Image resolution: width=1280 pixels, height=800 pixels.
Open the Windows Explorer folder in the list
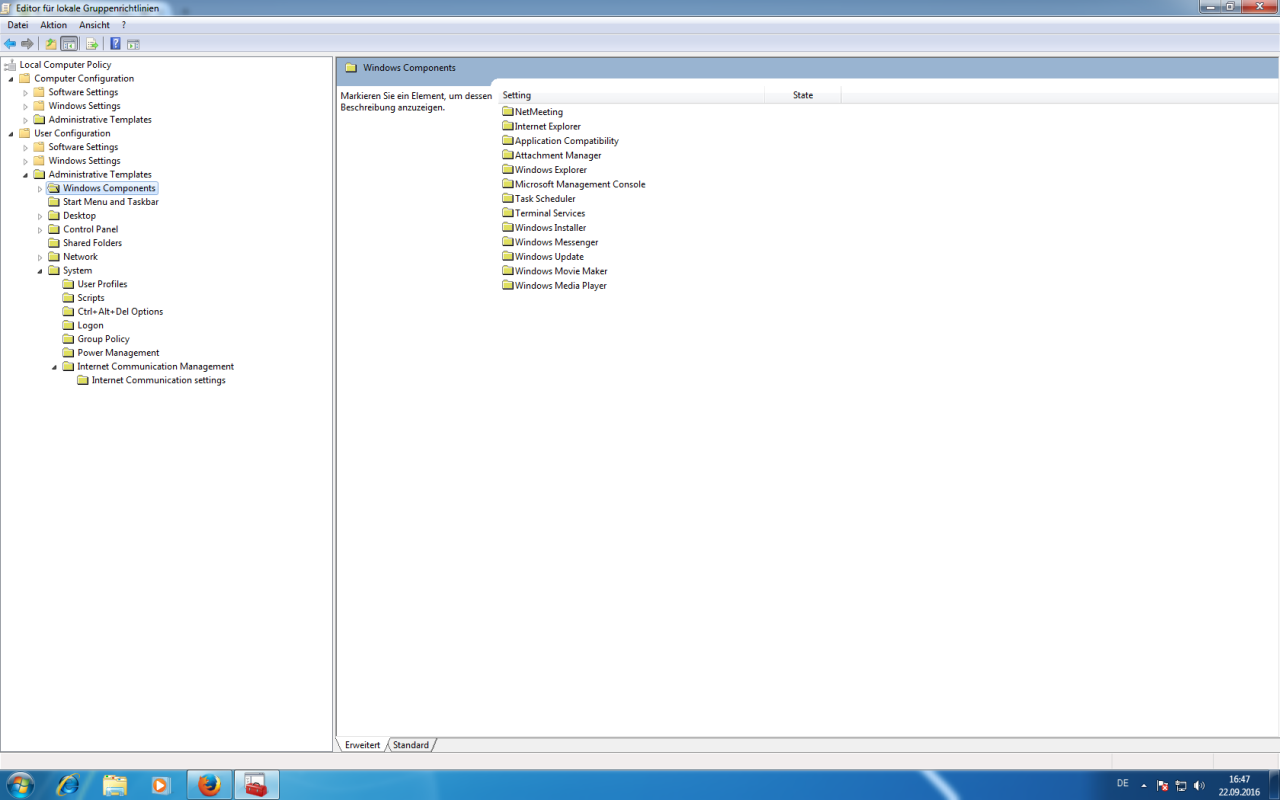[544, 170]
